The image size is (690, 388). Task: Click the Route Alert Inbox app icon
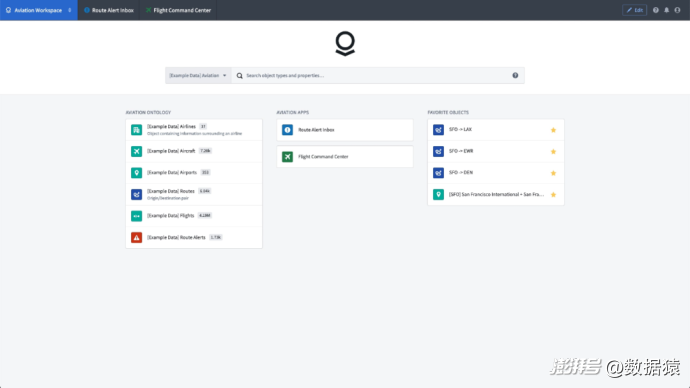coord(287,130)
